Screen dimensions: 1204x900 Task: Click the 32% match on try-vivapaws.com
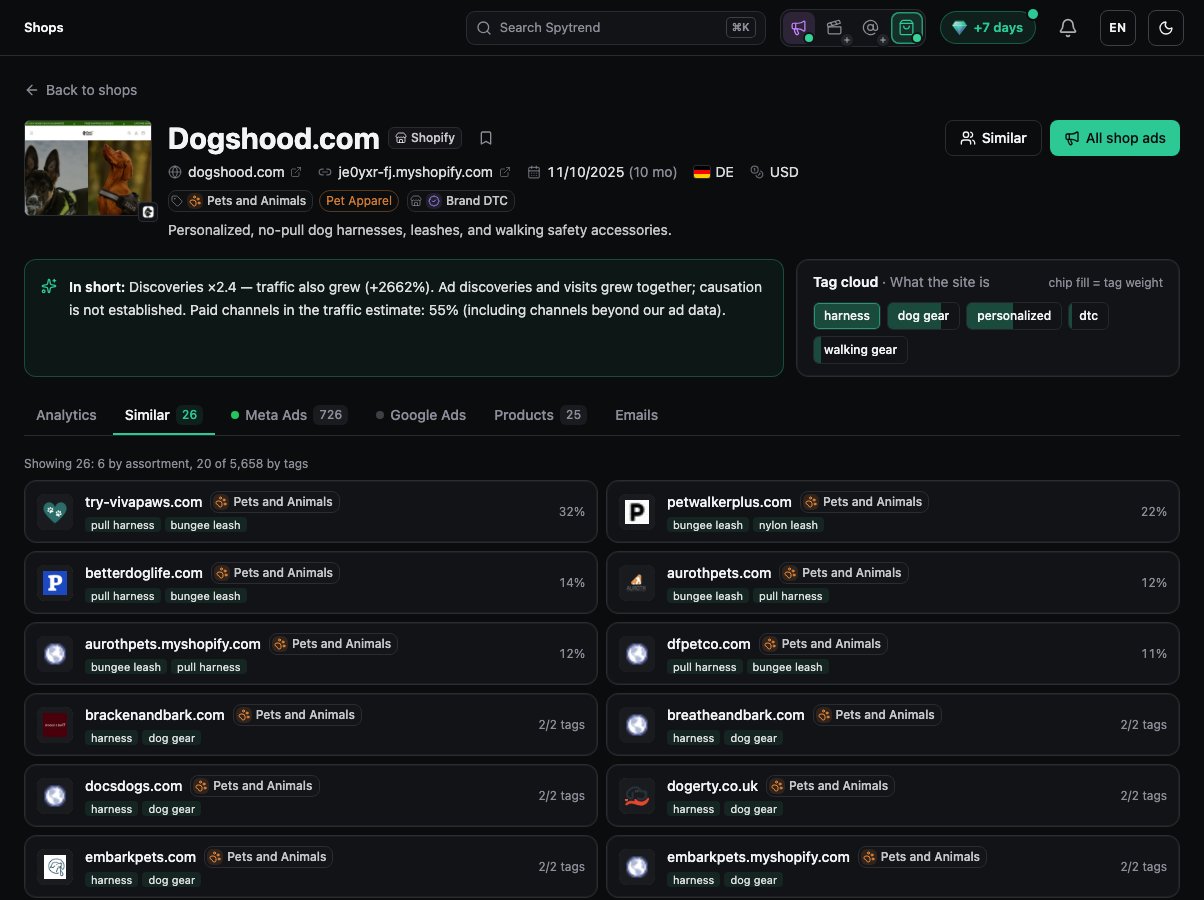[572, 512]
